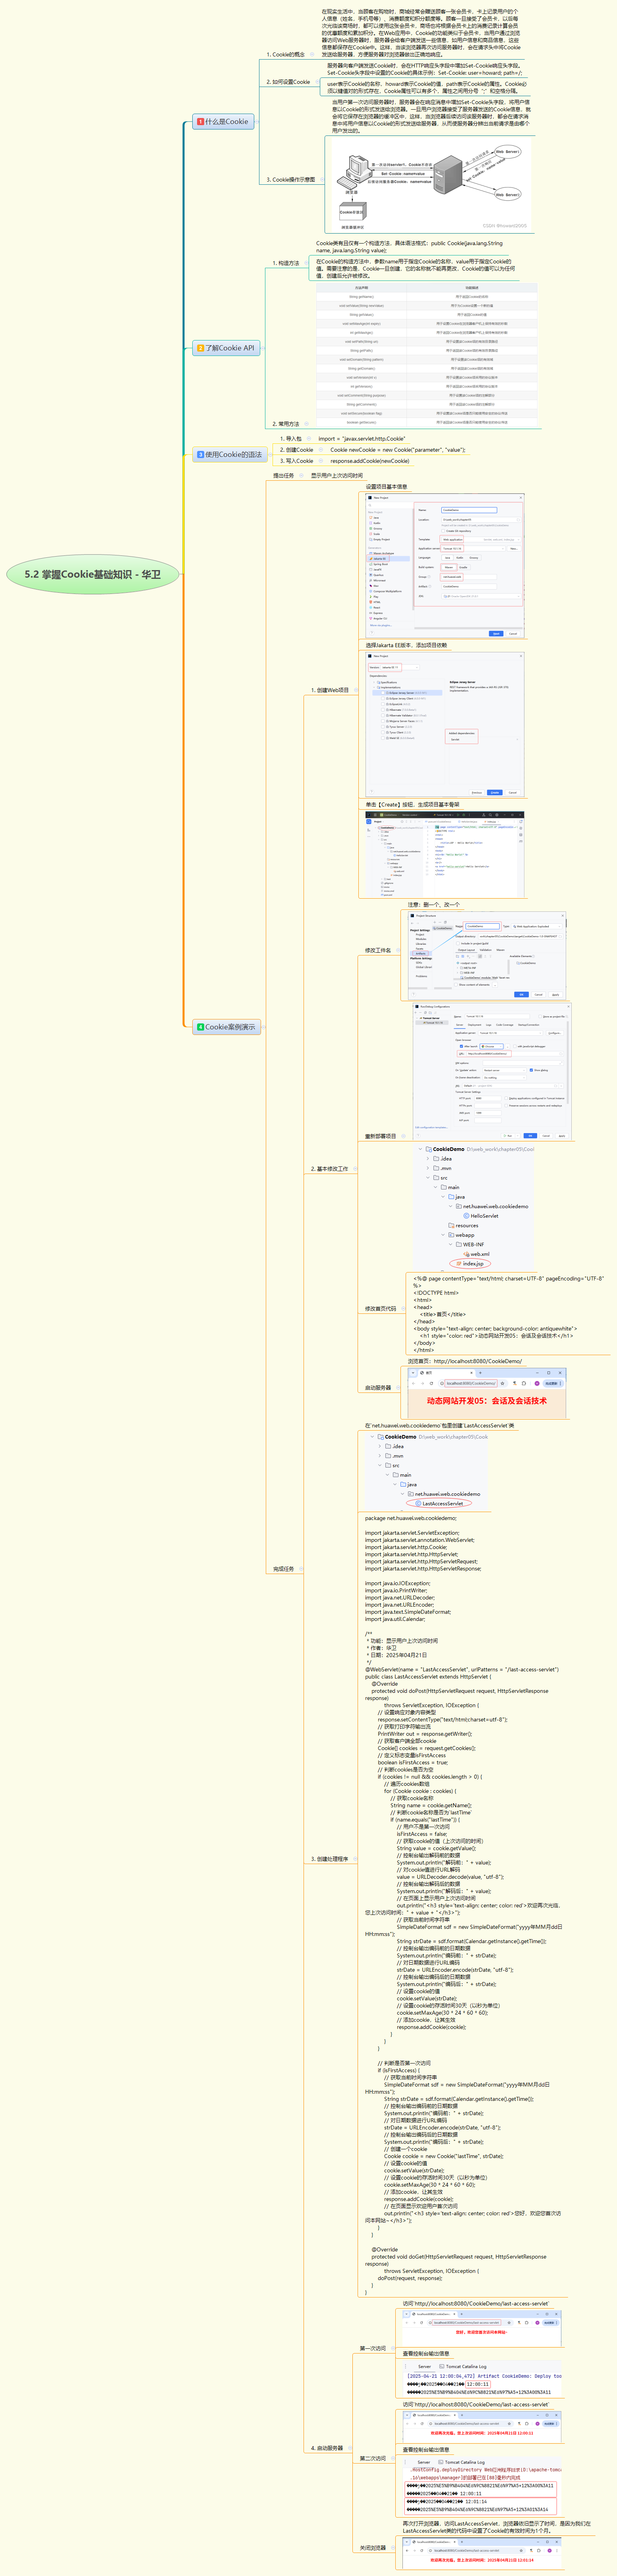
Task: Click the text 显示用户上次访问时间
Action: tap(337, 475)
